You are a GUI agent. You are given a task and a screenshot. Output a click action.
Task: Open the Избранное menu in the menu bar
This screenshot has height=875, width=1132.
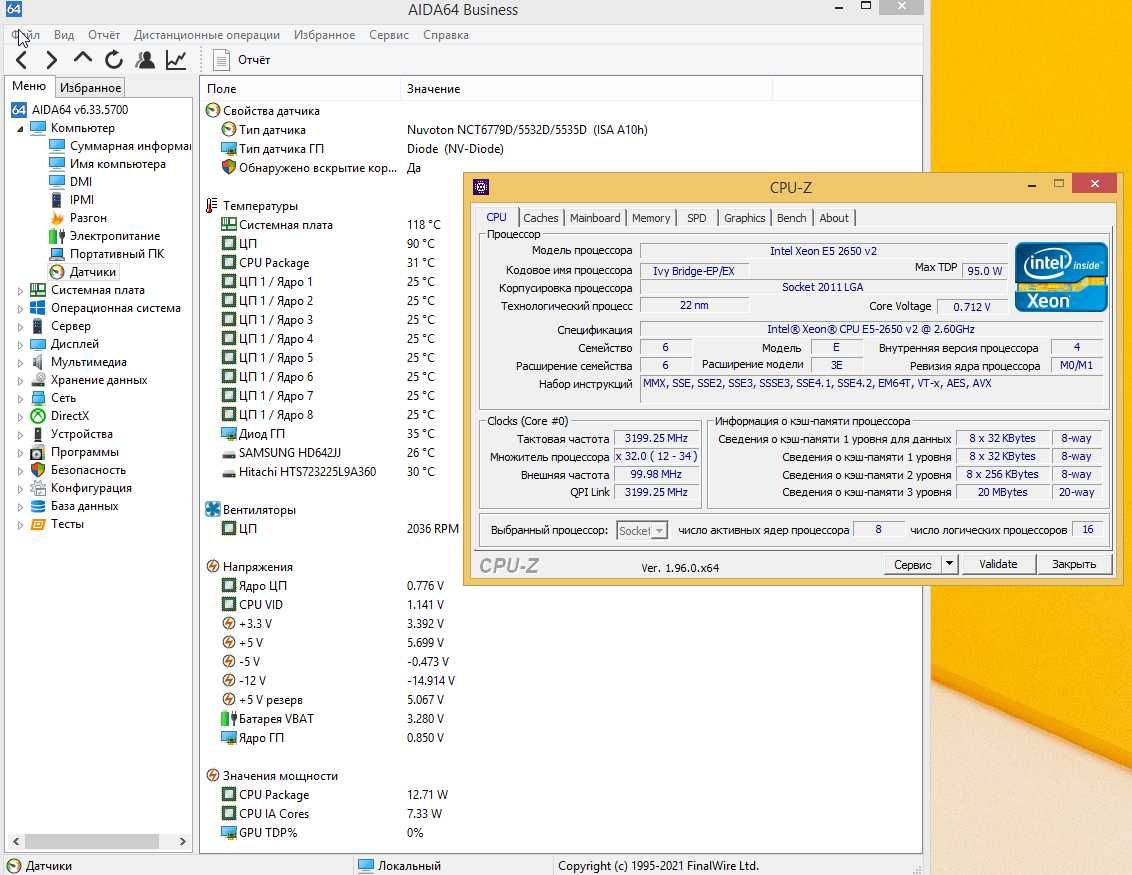(x=324, y=35)
